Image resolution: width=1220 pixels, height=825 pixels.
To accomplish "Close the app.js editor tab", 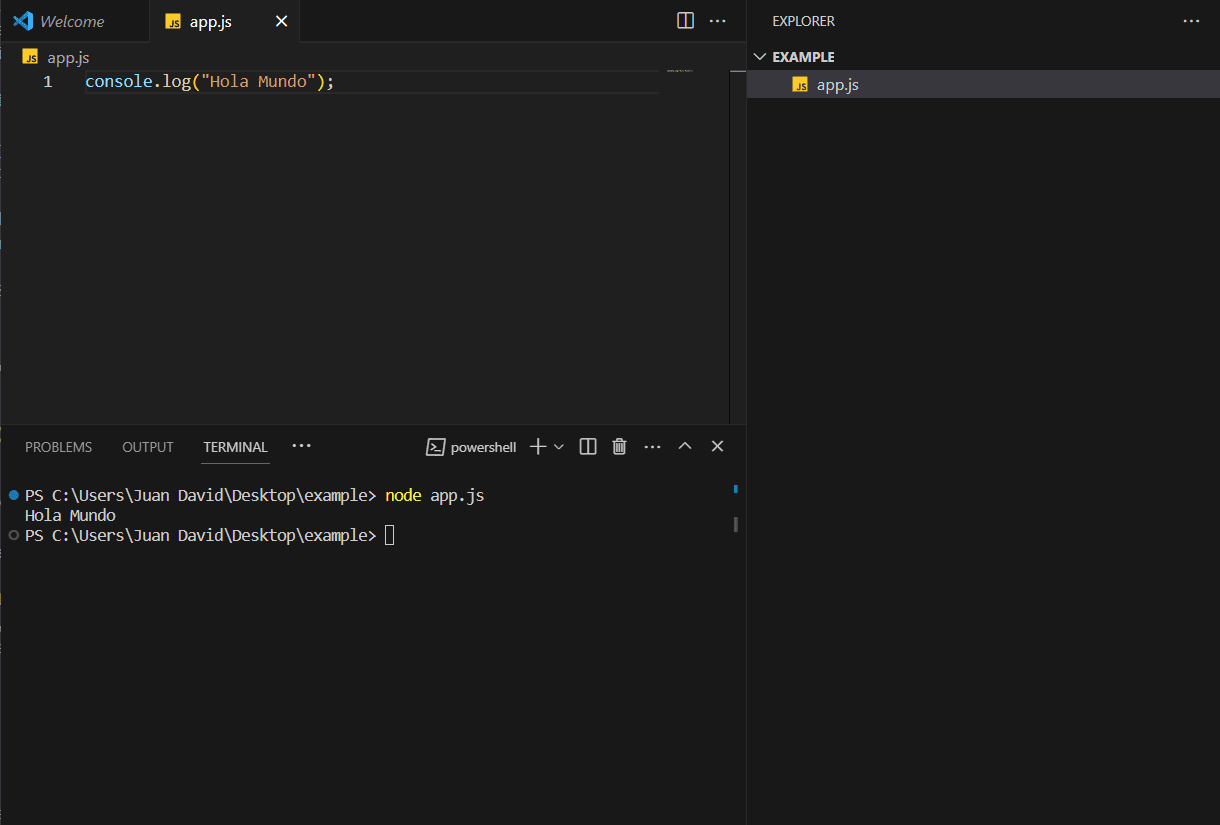I will click(x=281, y=20).
